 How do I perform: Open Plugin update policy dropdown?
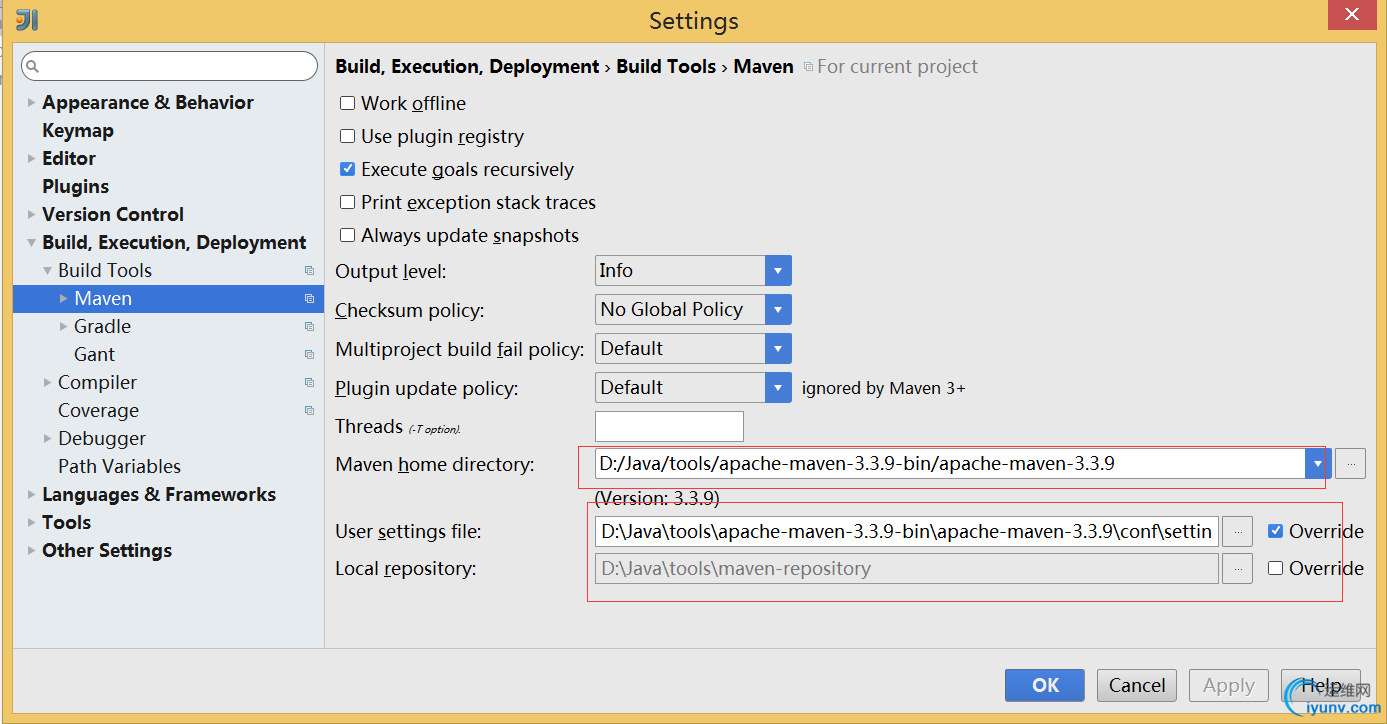tap(778, 388)
